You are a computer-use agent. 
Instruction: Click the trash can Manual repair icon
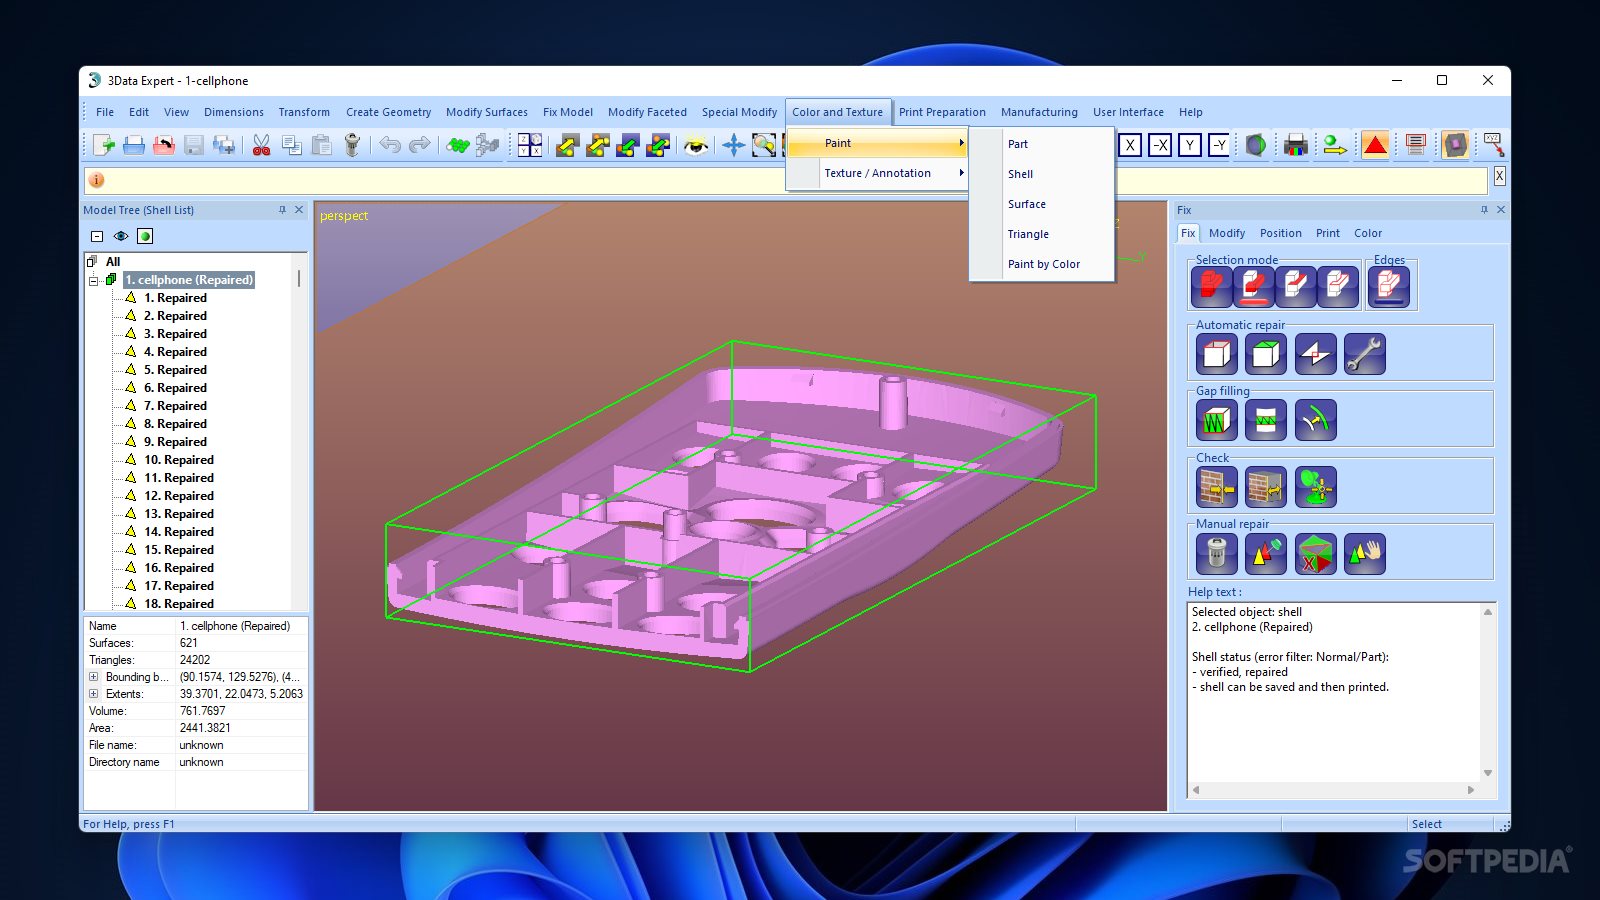tap(1217, 553)
